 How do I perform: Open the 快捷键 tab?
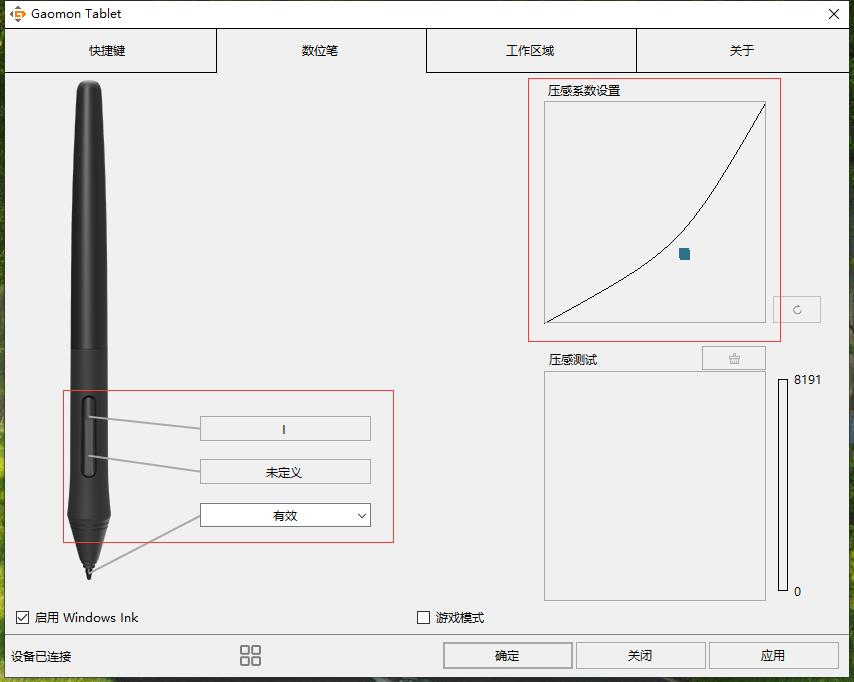(x=110, y=50)
